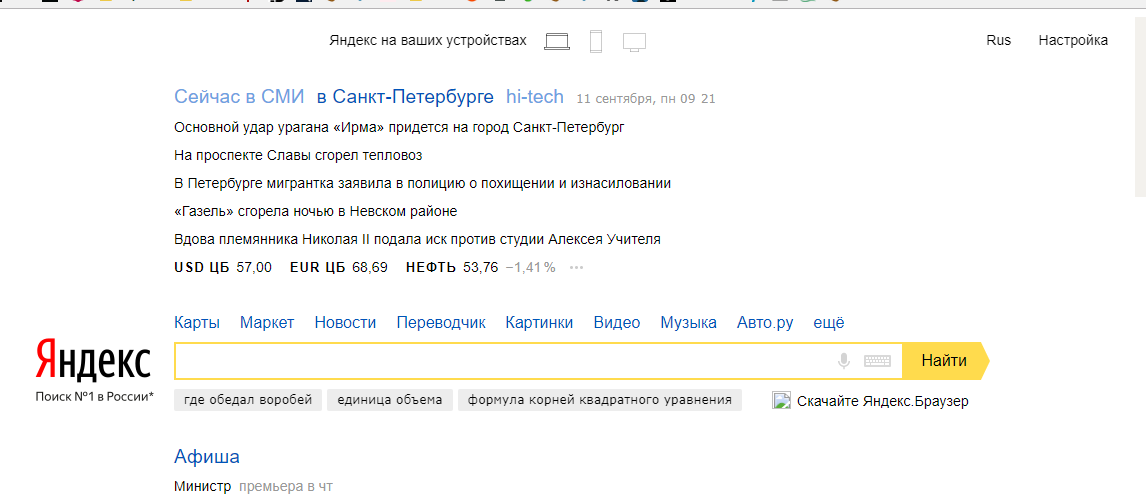Click the date 11 сентября text
This screenshot has height=498, width=1146.
pyautogui.click(x=645, y=99)
